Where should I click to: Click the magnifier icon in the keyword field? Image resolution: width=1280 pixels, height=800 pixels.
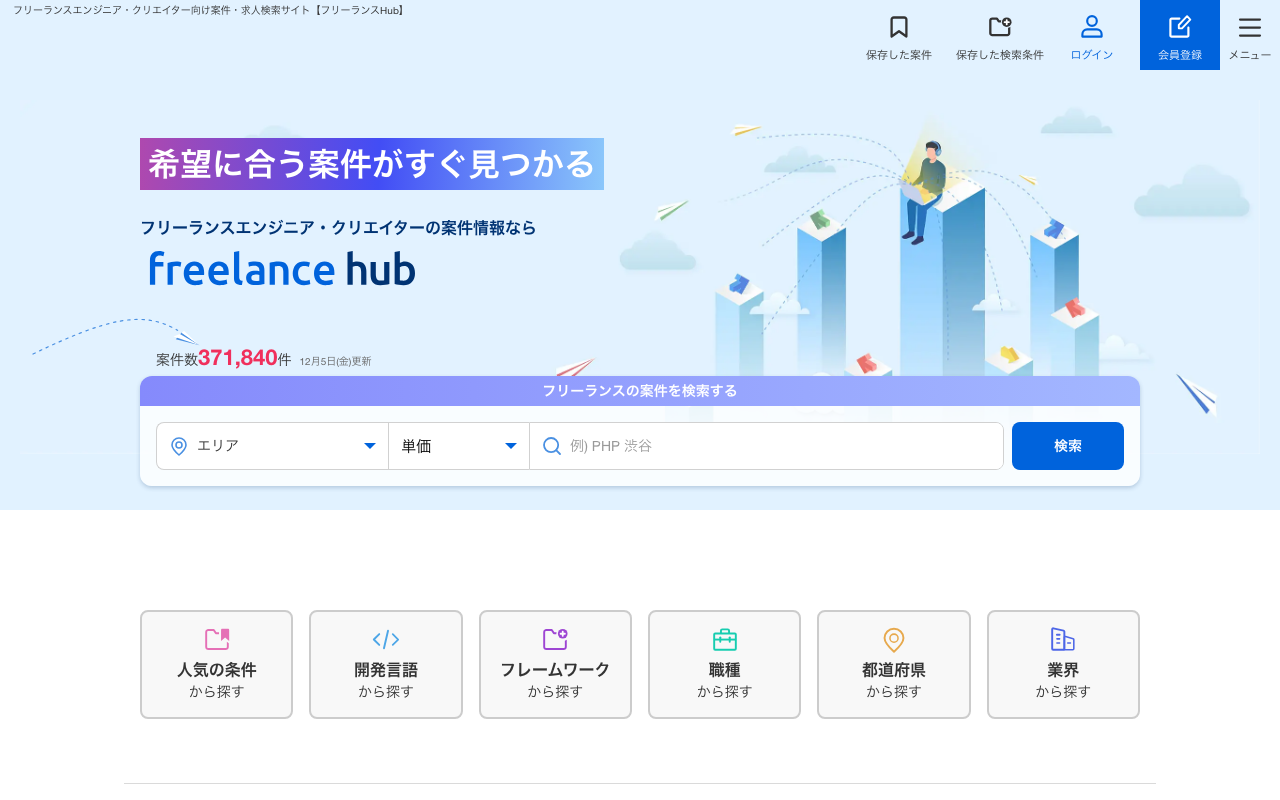click(x=552, y=445)
